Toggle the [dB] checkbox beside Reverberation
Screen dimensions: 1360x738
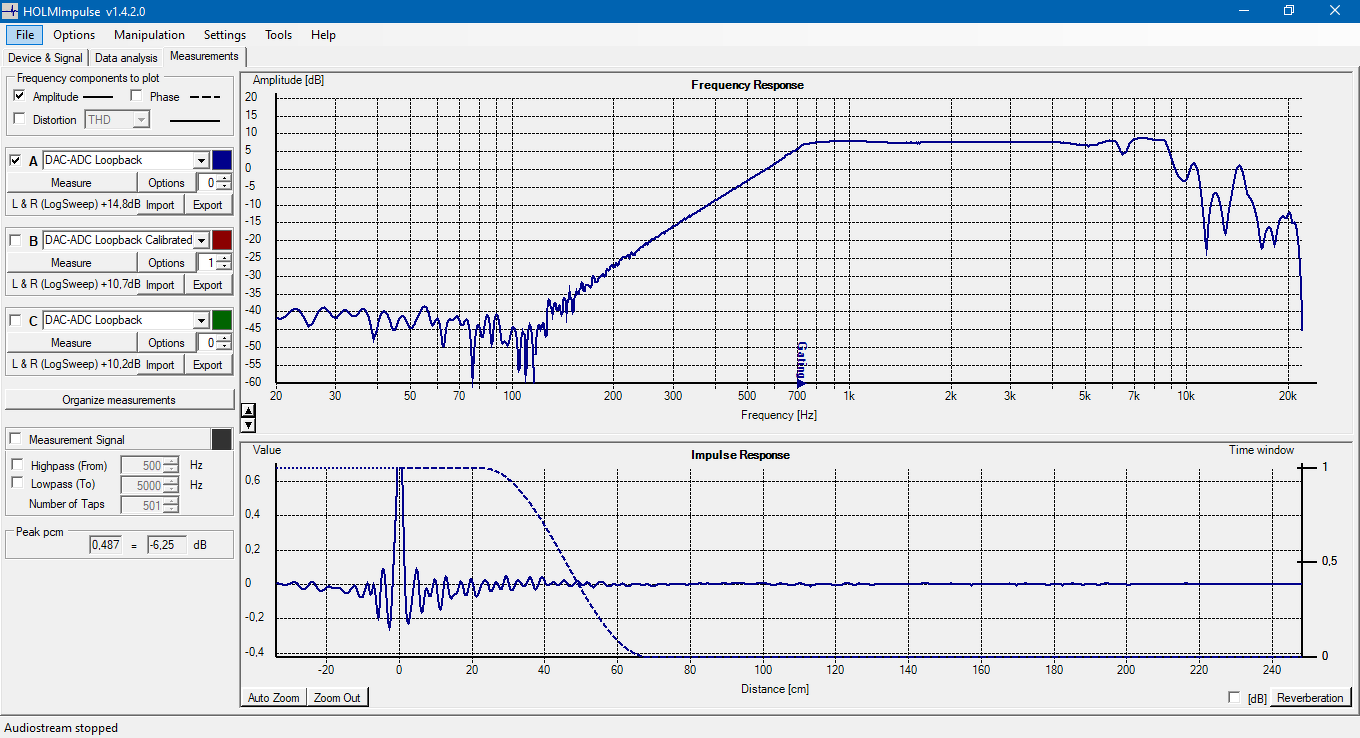[x=1234, y=697]
